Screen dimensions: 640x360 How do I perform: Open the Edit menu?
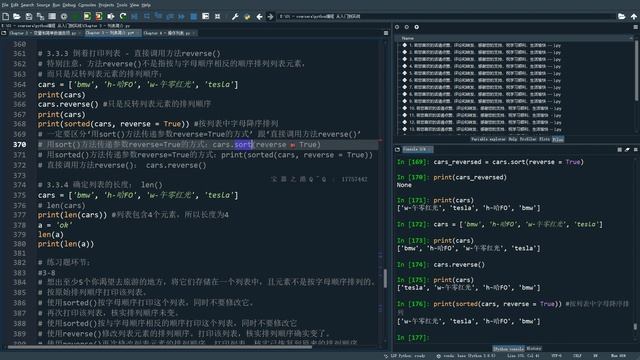[x=15, y=5]
